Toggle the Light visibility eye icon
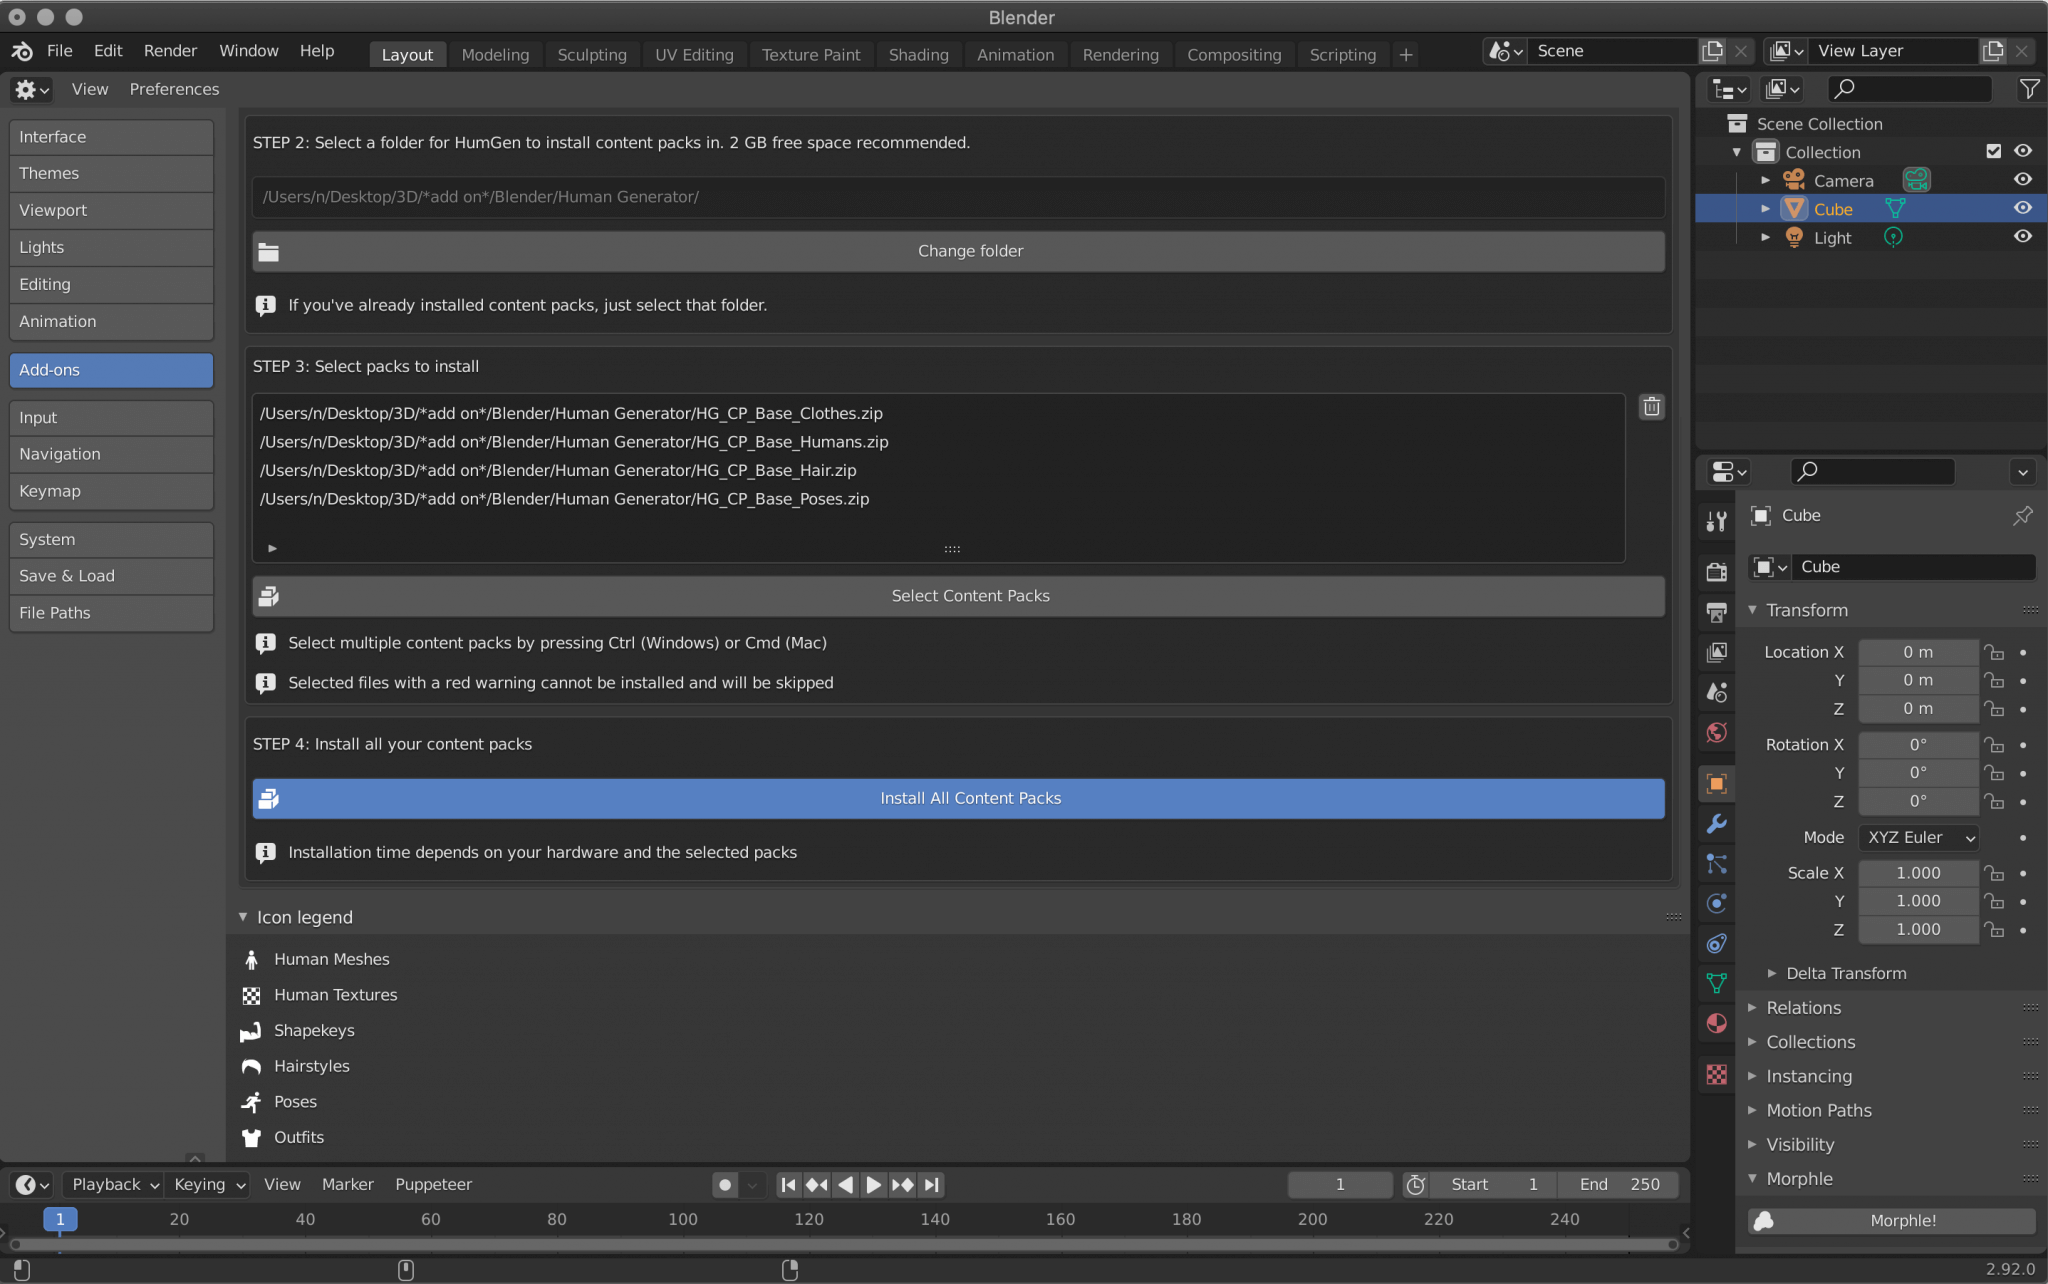This screenshot has width=2048, height=1284. click(x=2022, y=237)
